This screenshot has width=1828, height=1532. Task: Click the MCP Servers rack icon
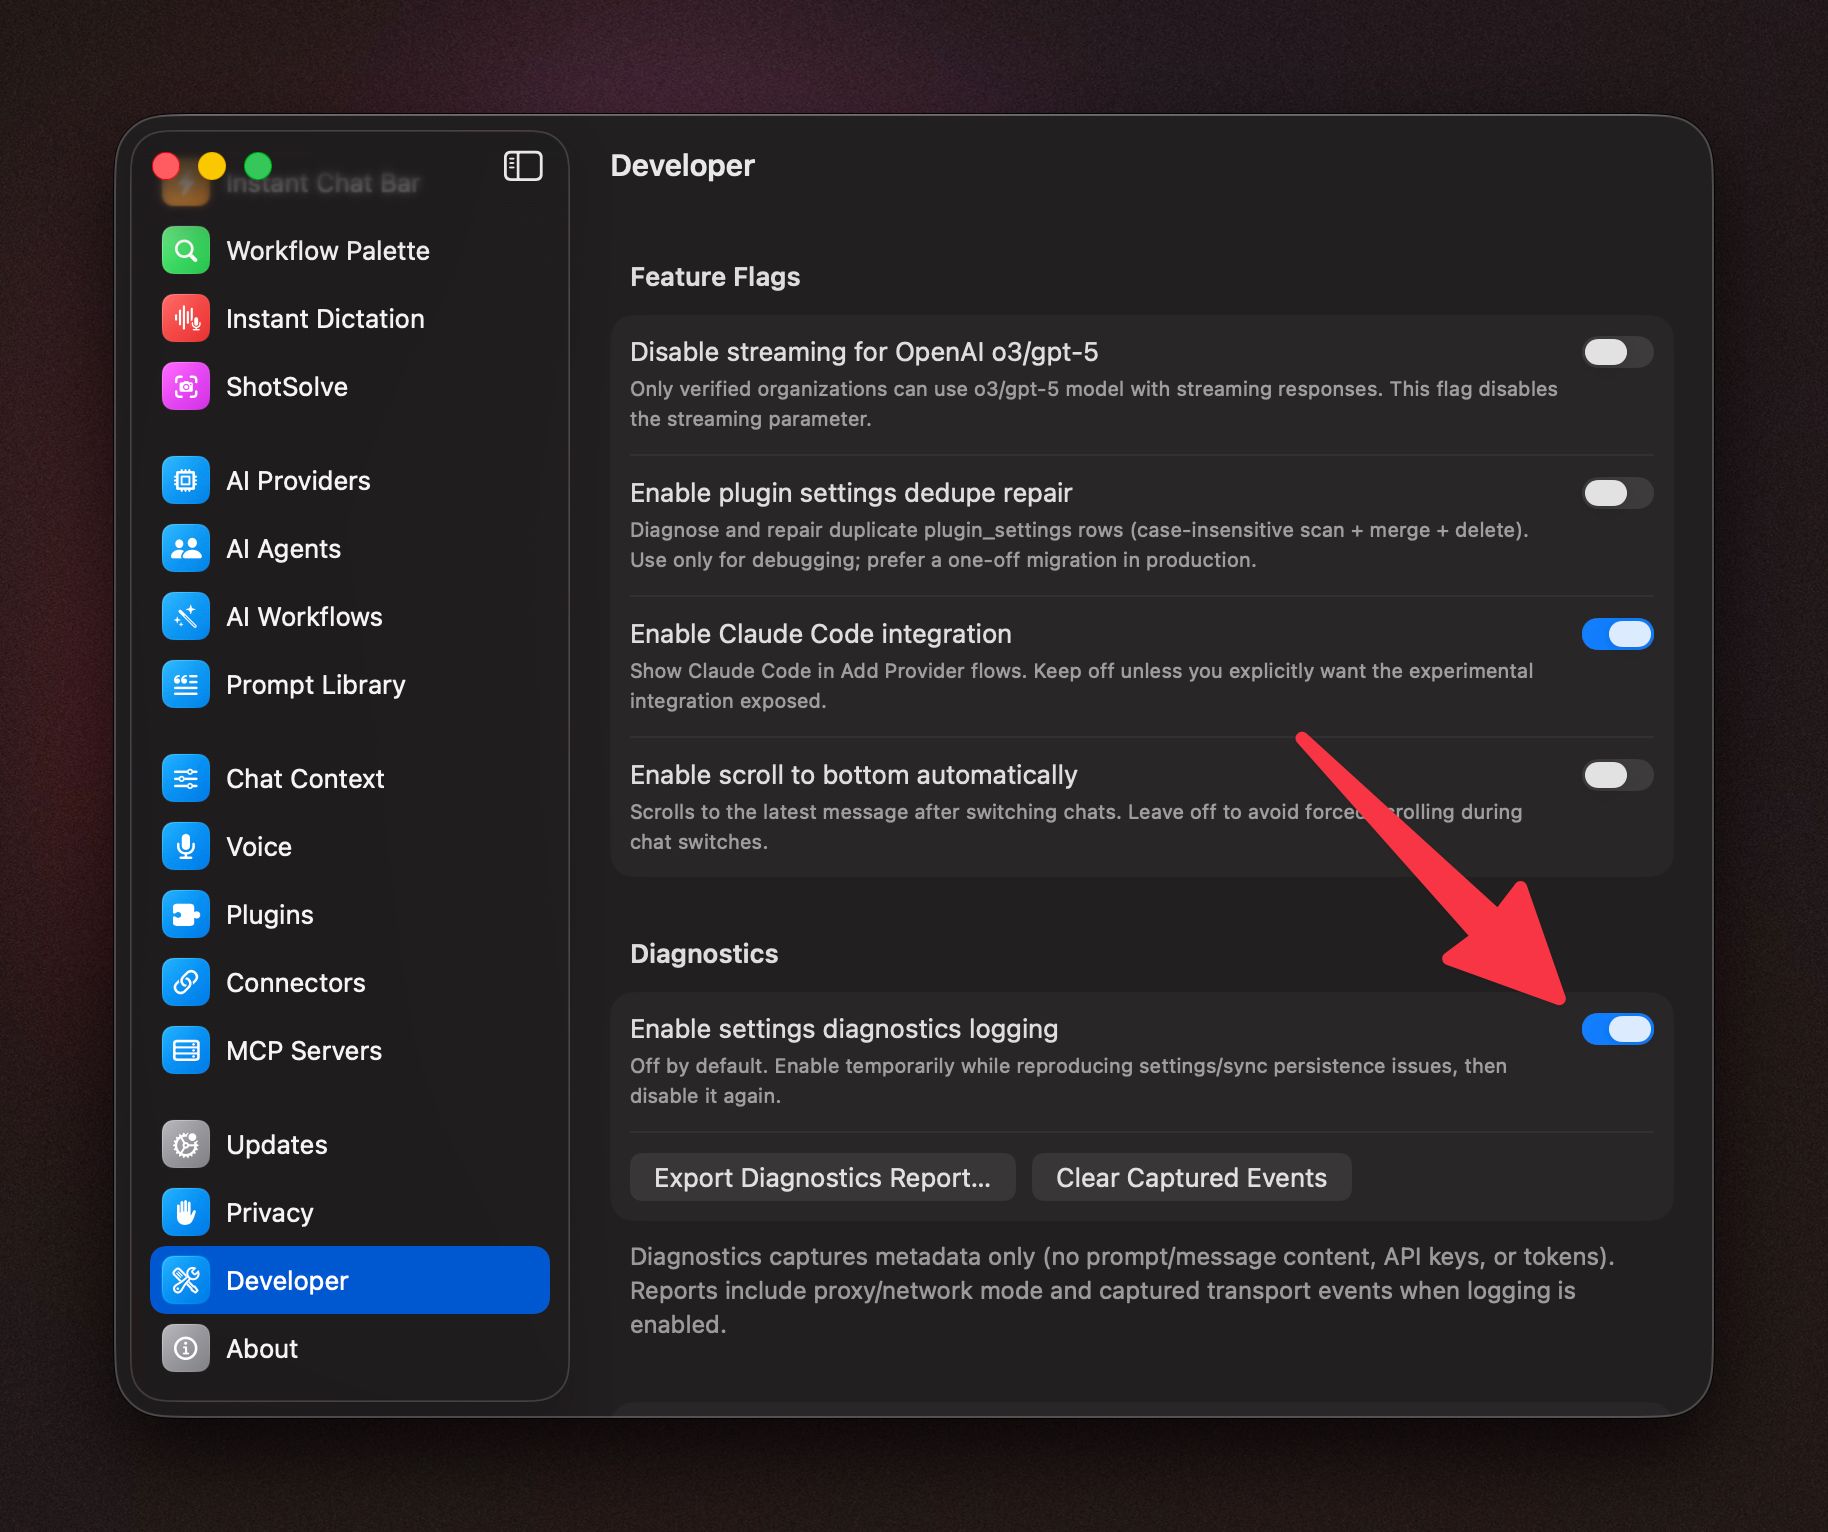[186, 1050]
